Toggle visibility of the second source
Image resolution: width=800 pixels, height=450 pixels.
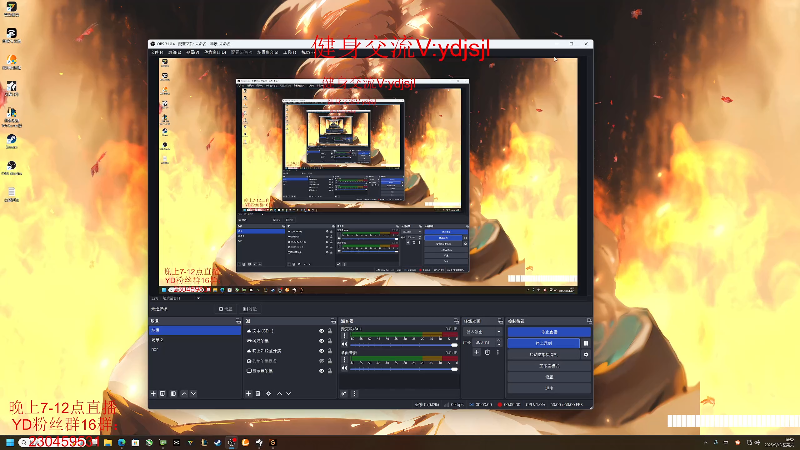(321, 341)
